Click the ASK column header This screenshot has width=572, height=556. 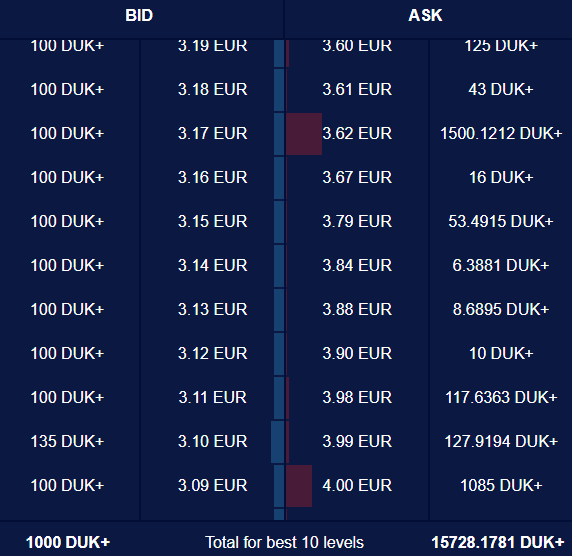coord(425,16)
